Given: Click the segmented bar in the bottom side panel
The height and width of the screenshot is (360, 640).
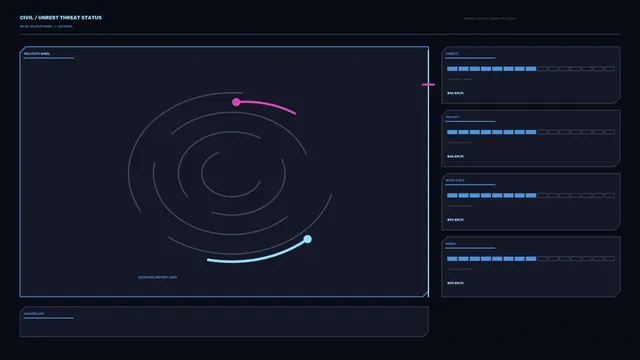Looking at the screenshot, I should click(531, 258).
